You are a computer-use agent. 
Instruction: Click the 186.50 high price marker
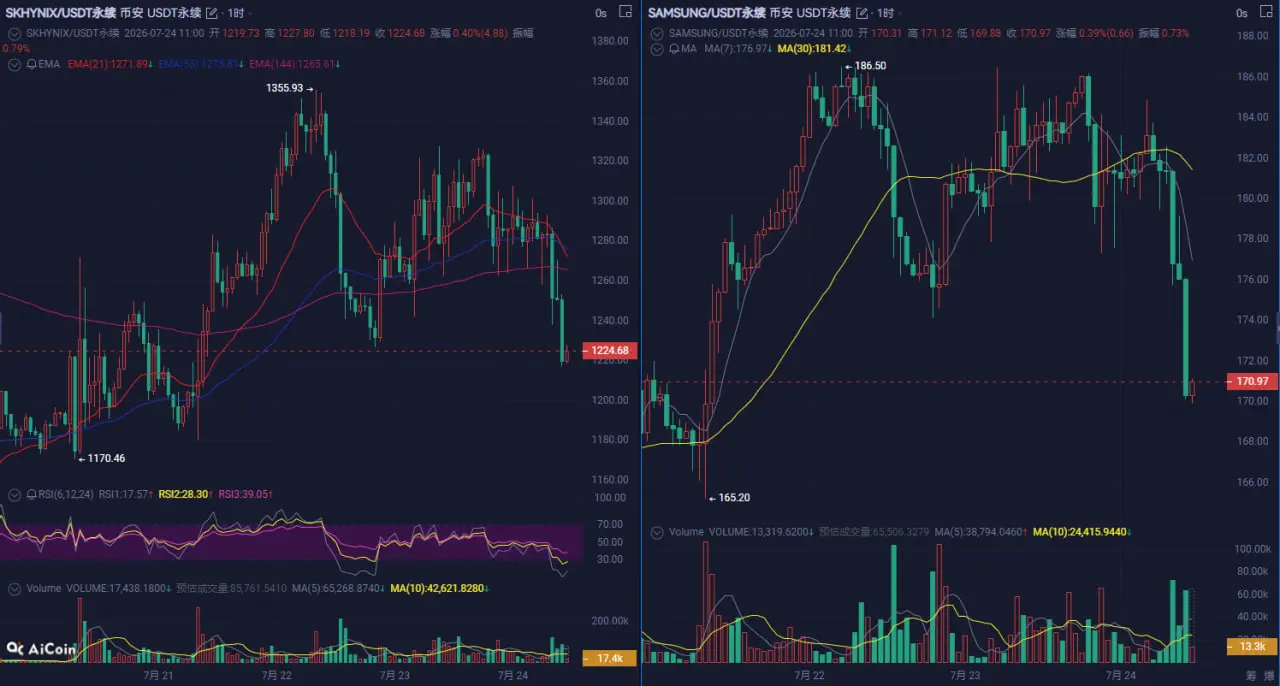[866, 65]
